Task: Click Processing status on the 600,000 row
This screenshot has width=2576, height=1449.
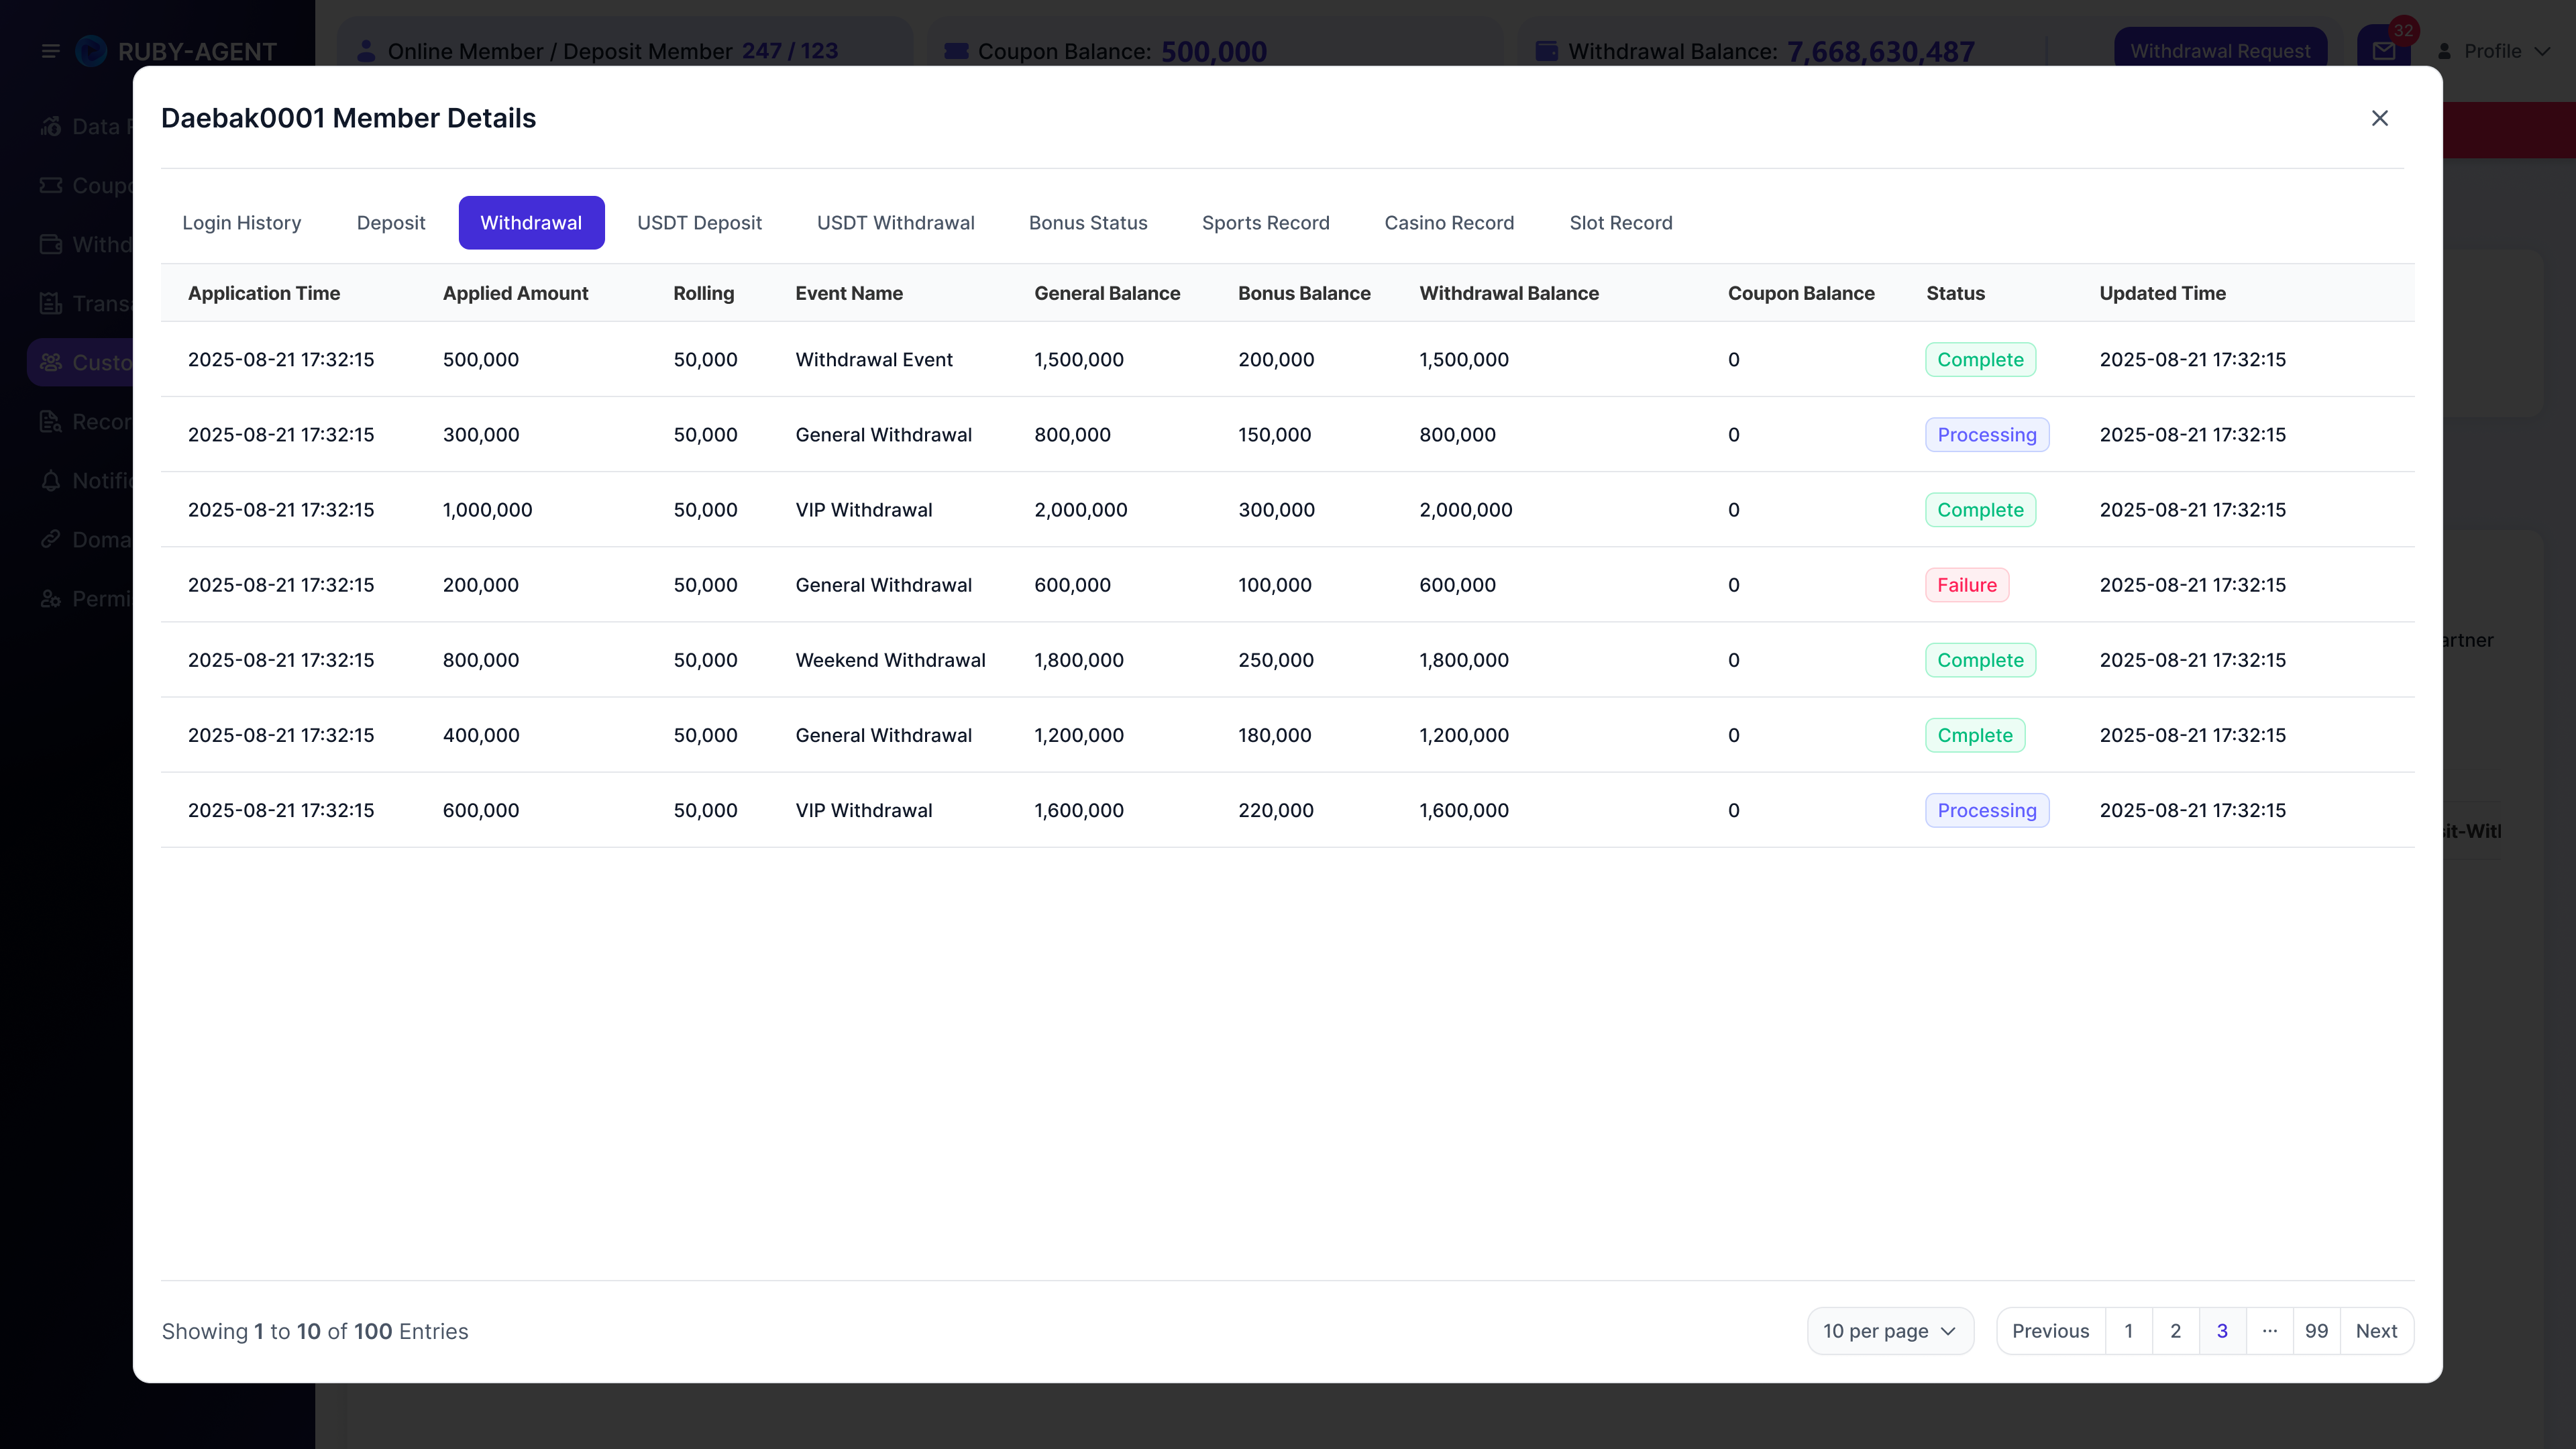Action: 1987,810
